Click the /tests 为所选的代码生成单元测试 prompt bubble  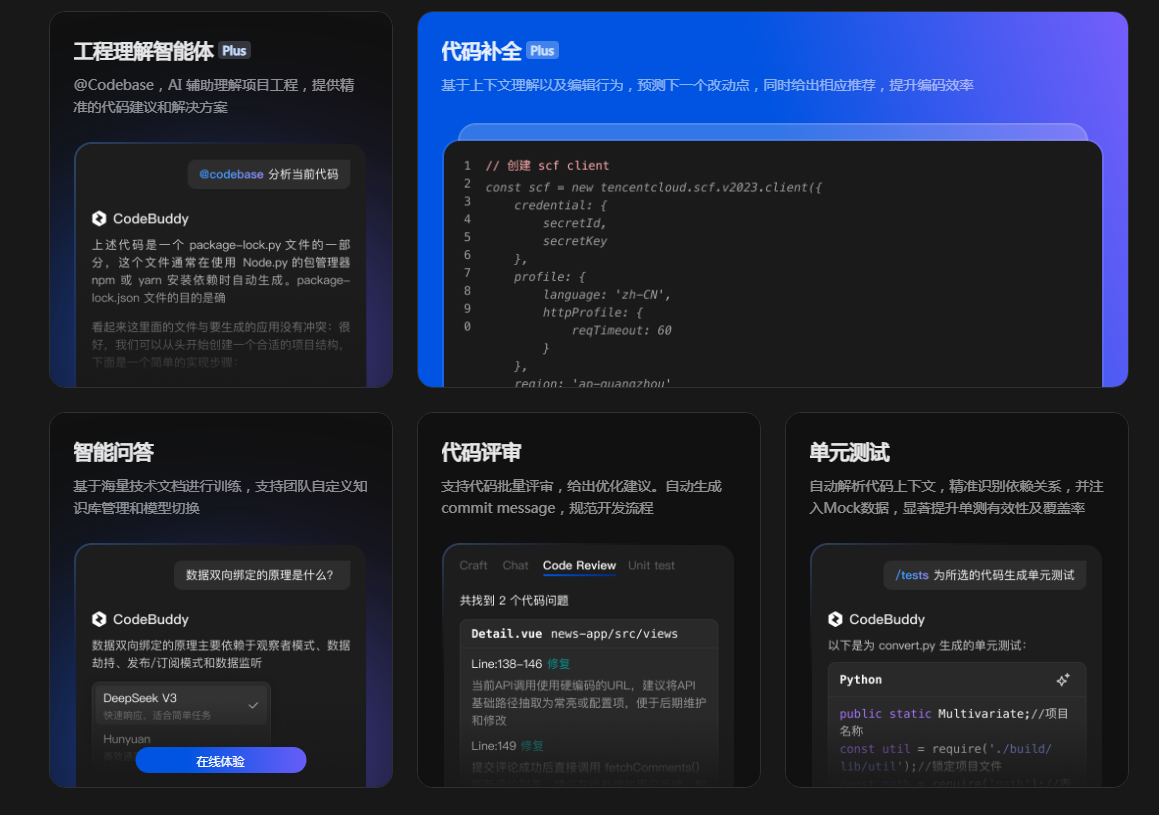[x=984, y=575]
